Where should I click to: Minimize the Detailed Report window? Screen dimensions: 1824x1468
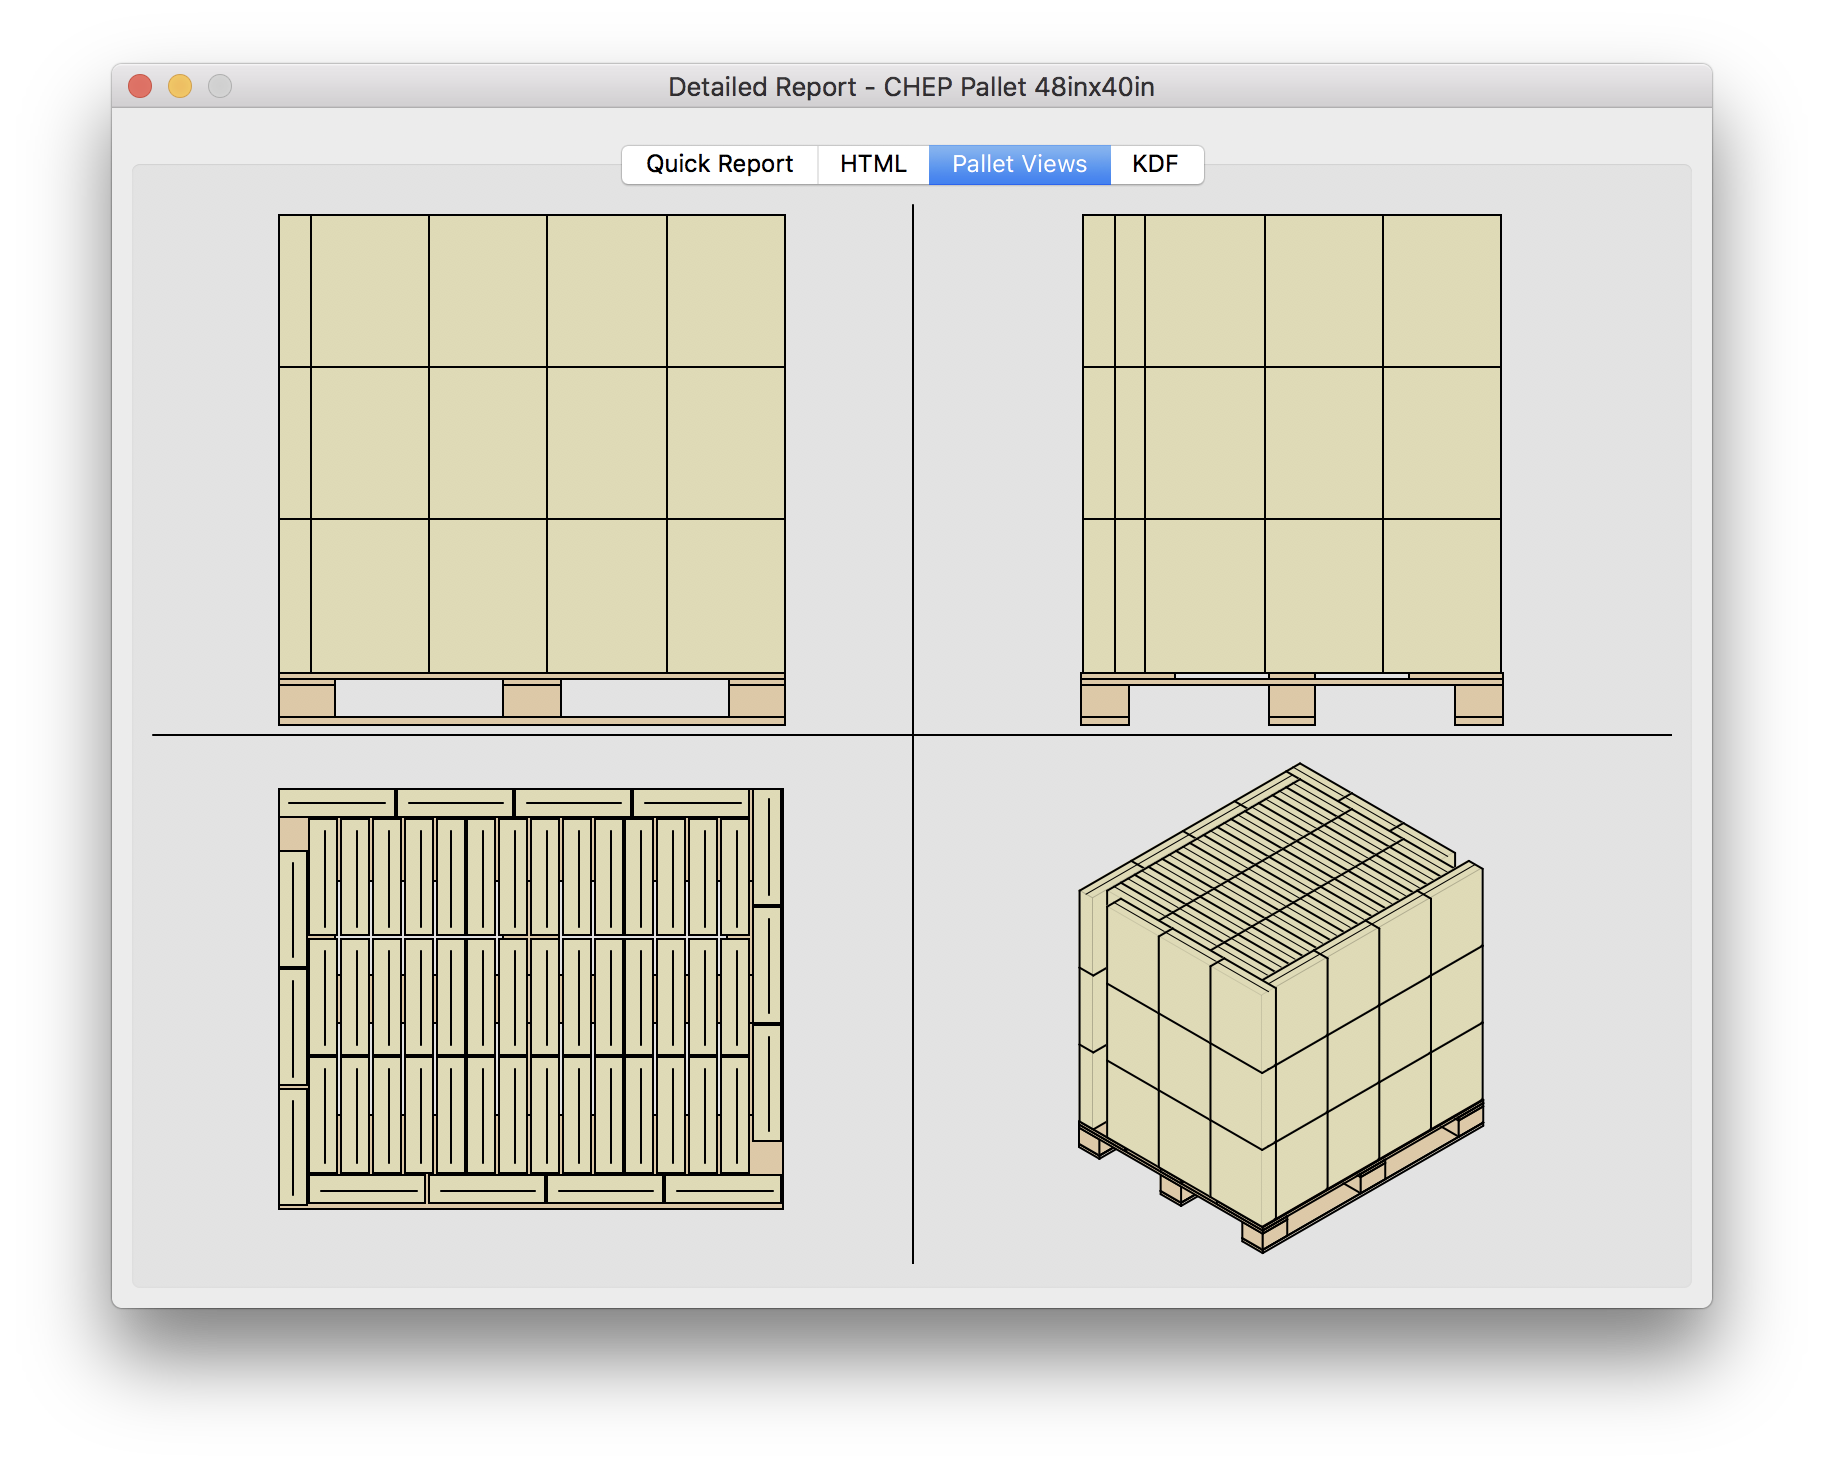tap(180, 87)
